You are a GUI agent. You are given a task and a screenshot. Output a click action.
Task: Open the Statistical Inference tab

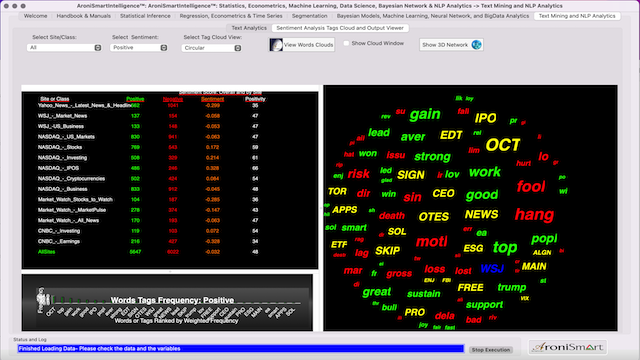(x=145, y=16)
